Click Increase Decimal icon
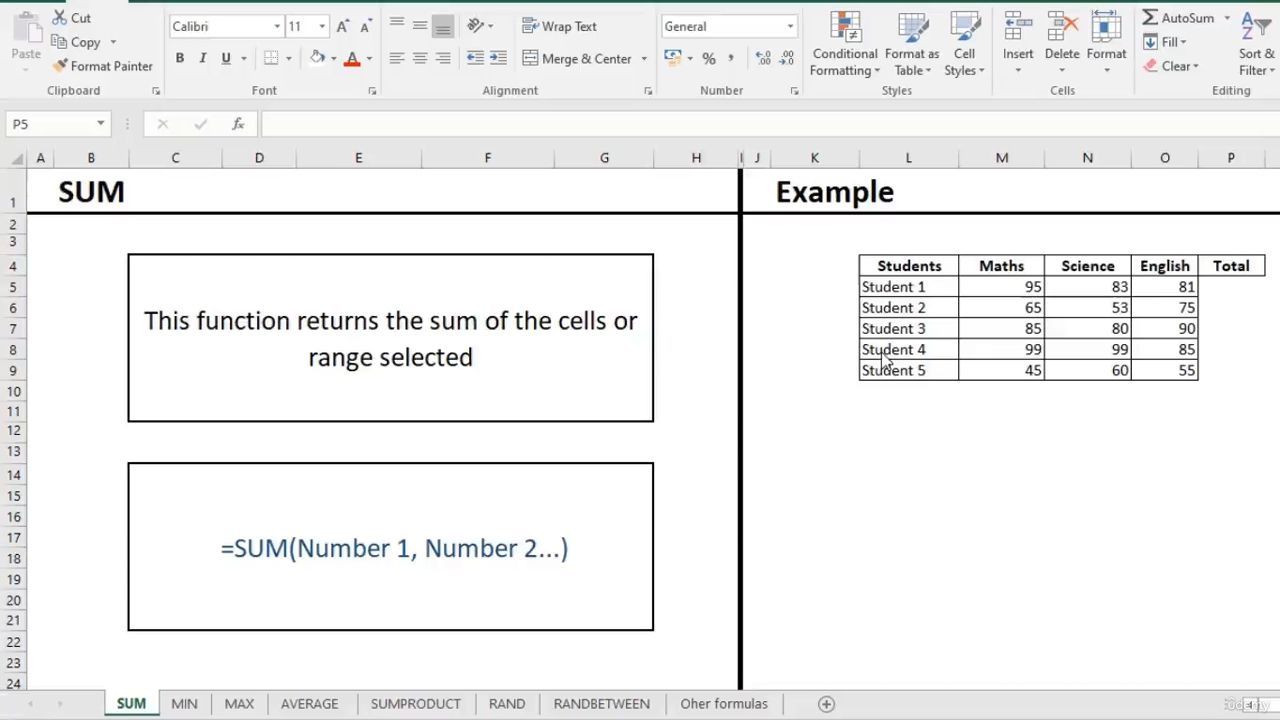 point(762,58)
